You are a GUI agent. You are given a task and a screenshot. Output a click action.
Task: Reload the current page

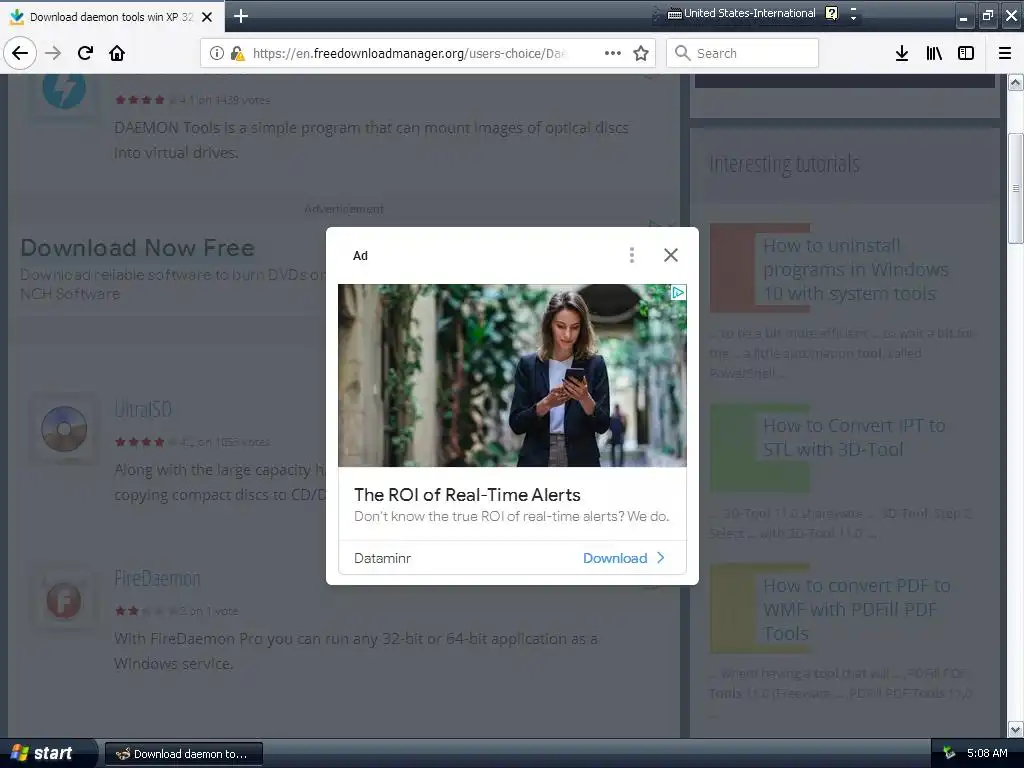tap(85, 53)
